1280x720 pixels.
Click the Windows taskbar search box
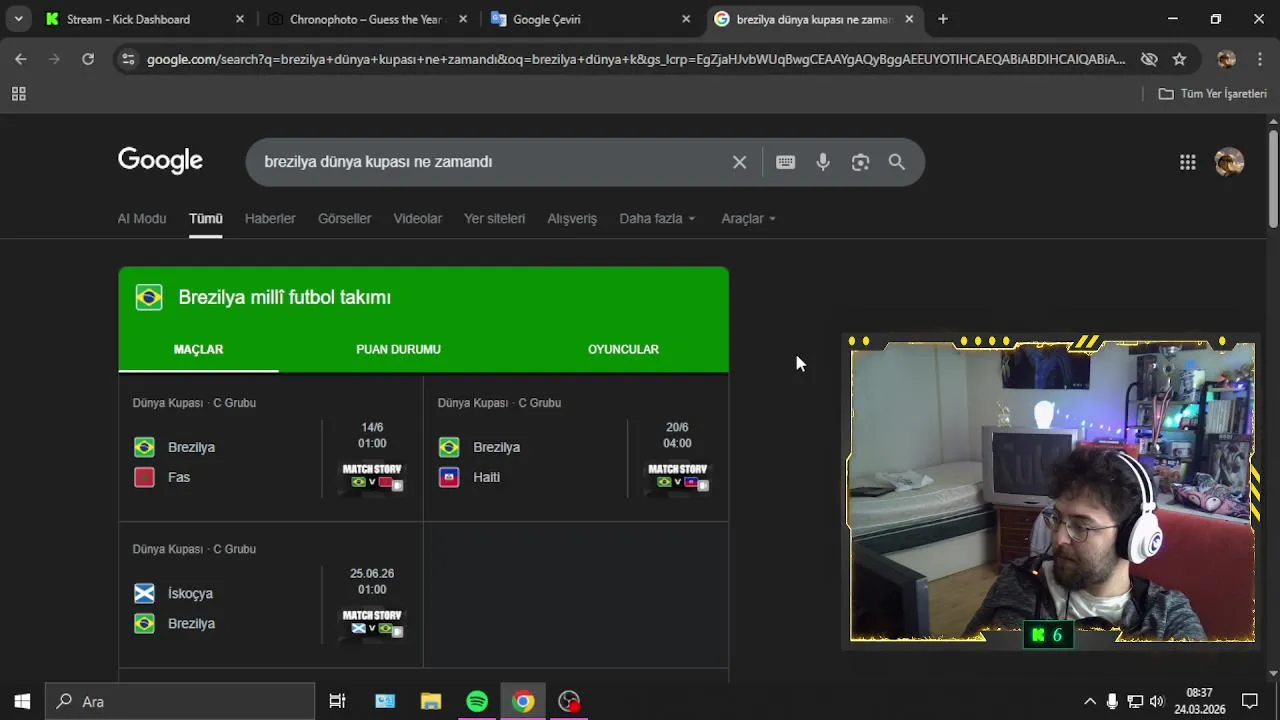click(180, 701)
